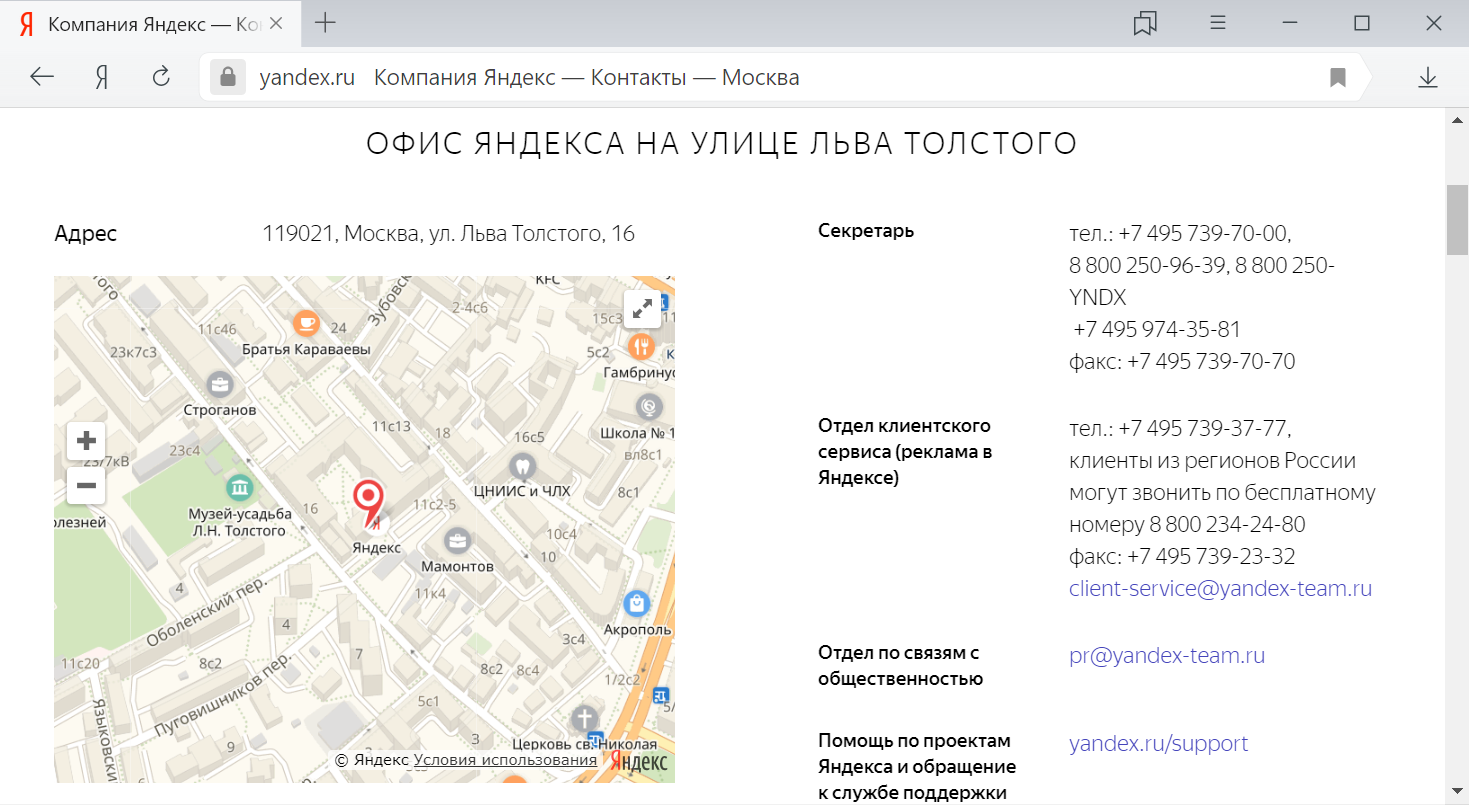Image resolution: width=1469 pixels, height=805 pixels.
Task: Click the vertical scrollbar thumb
Action: 1457,221
